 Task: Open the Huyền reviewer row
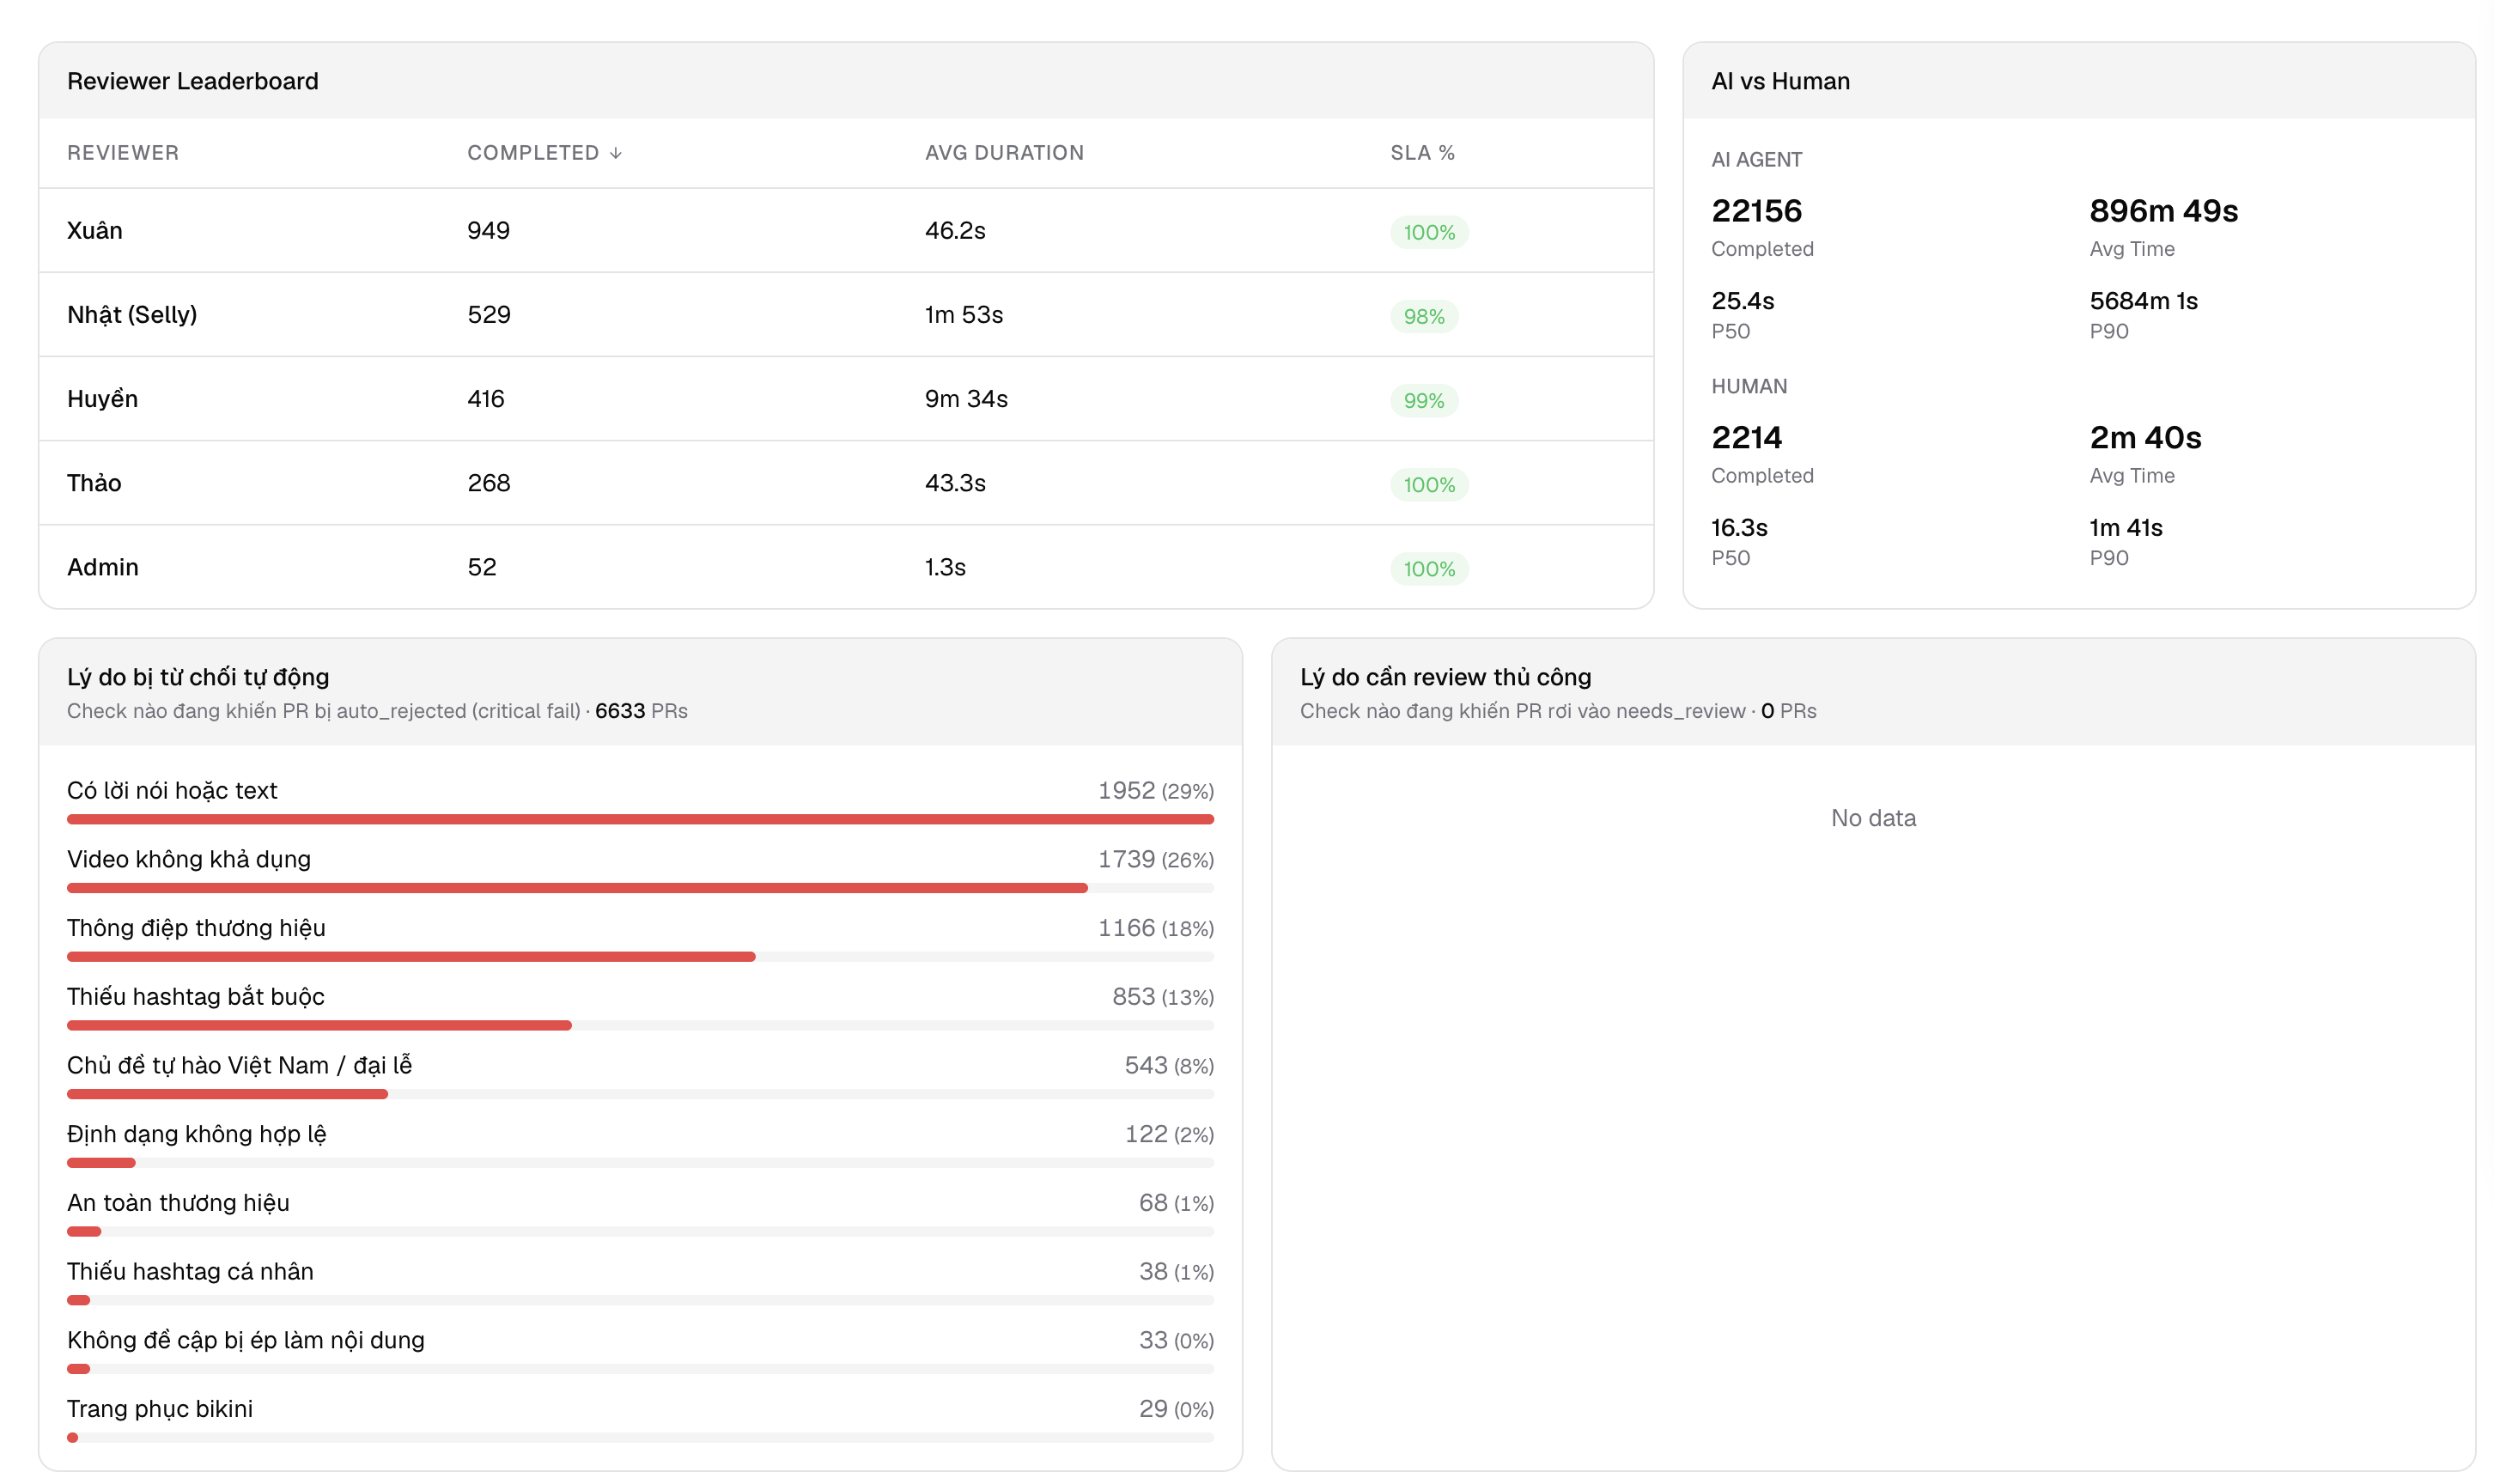(x=846, y=399)
